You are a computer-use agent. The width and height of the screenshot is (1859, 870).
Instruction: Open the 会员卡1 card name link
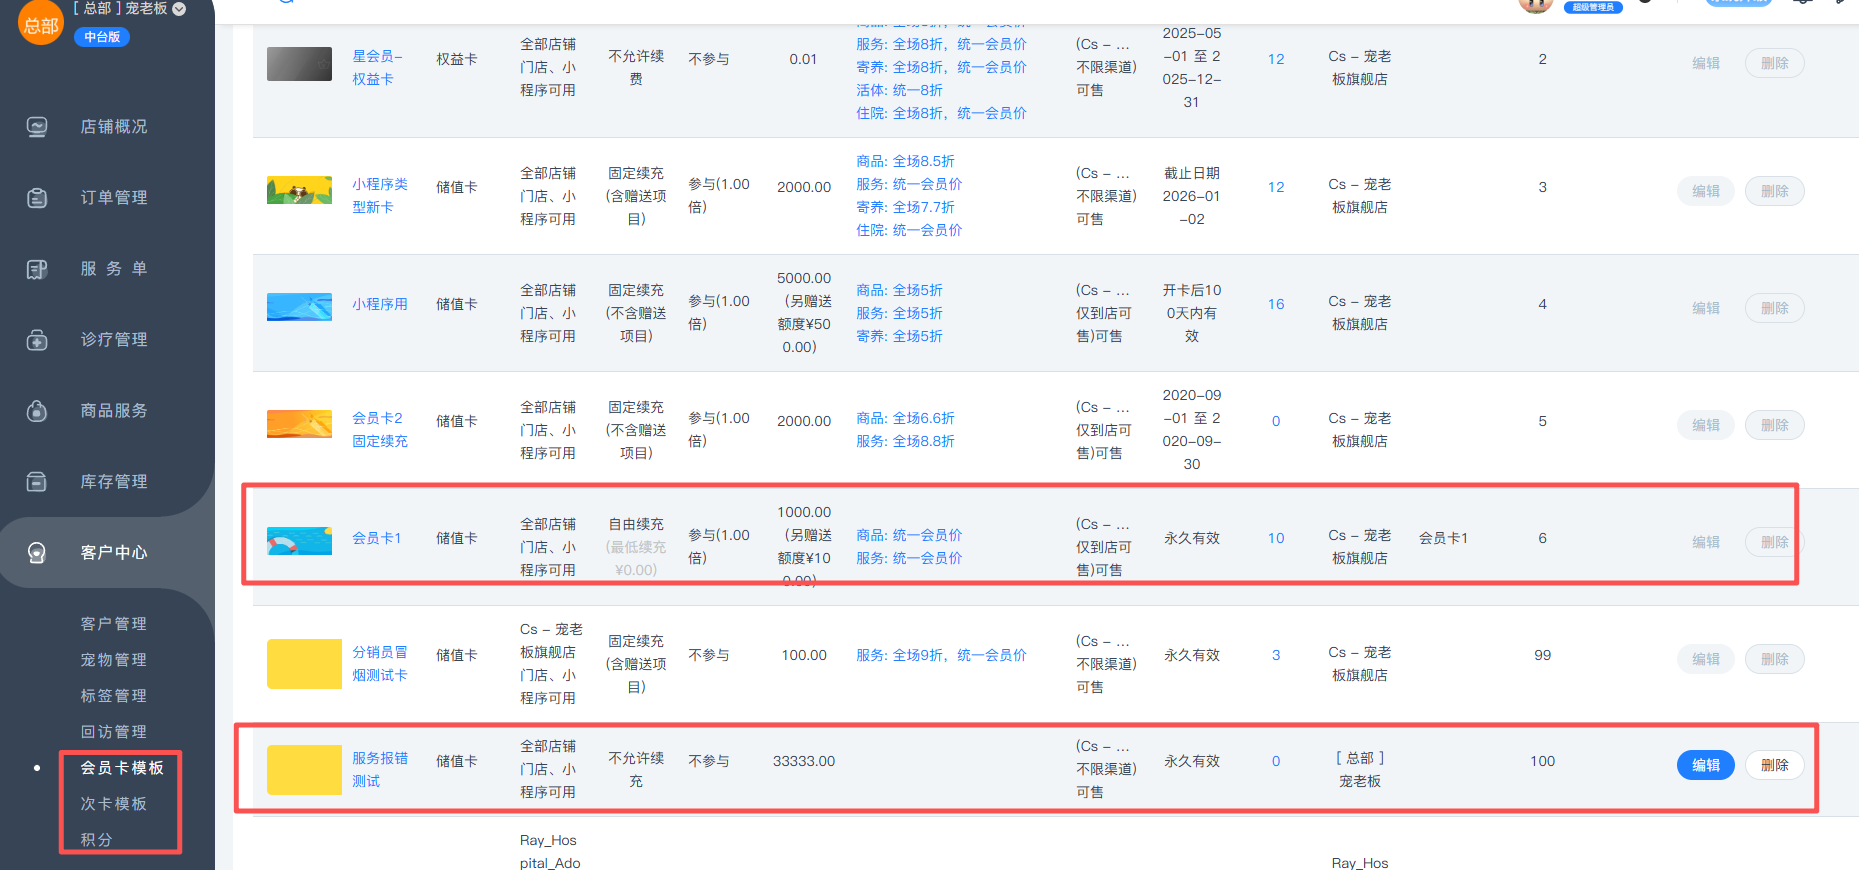[376, 538]
